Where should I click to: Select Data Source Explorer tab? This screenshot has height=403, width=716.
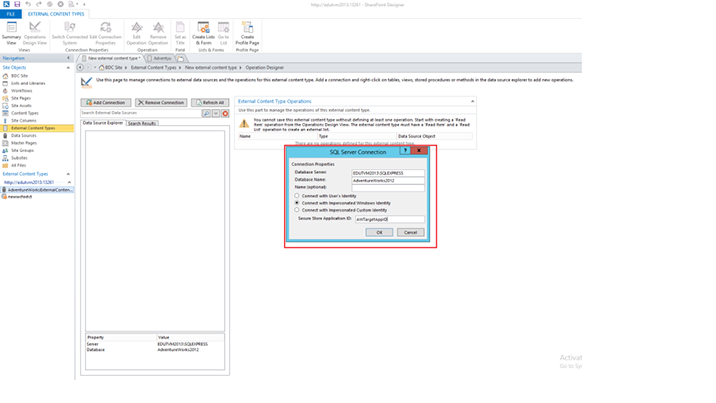(x=103, y=123)
